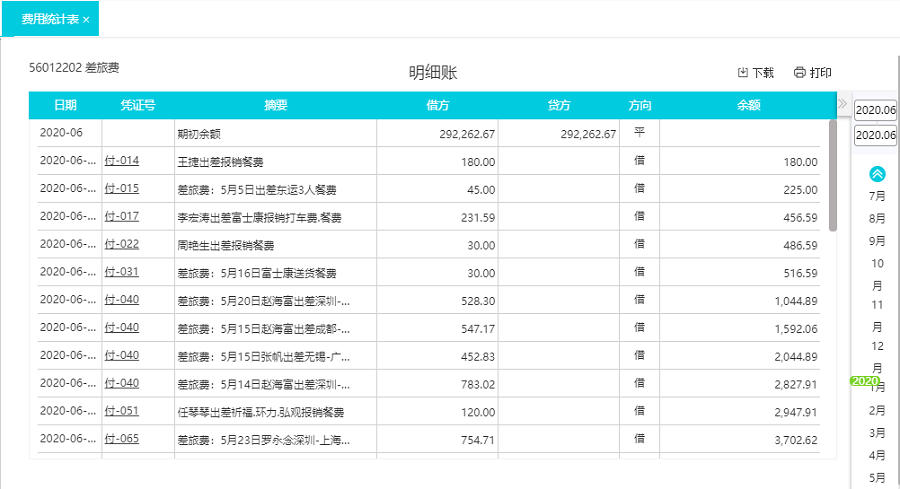Image resolution: width=900 pixels, height=489 pixels.
Task: Select 3月 in the month list
Action: [877, 433]
